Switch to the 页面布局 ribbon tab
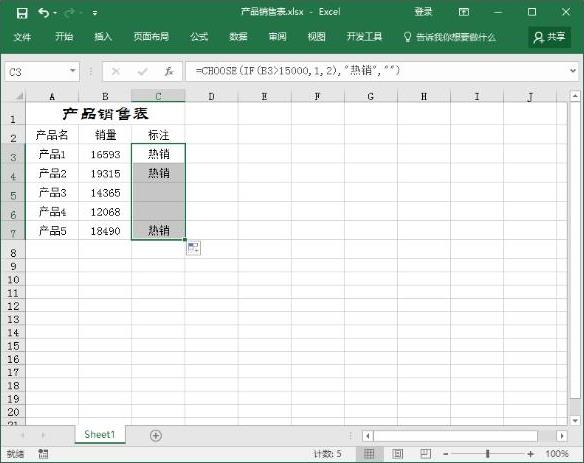 point(151,37)
